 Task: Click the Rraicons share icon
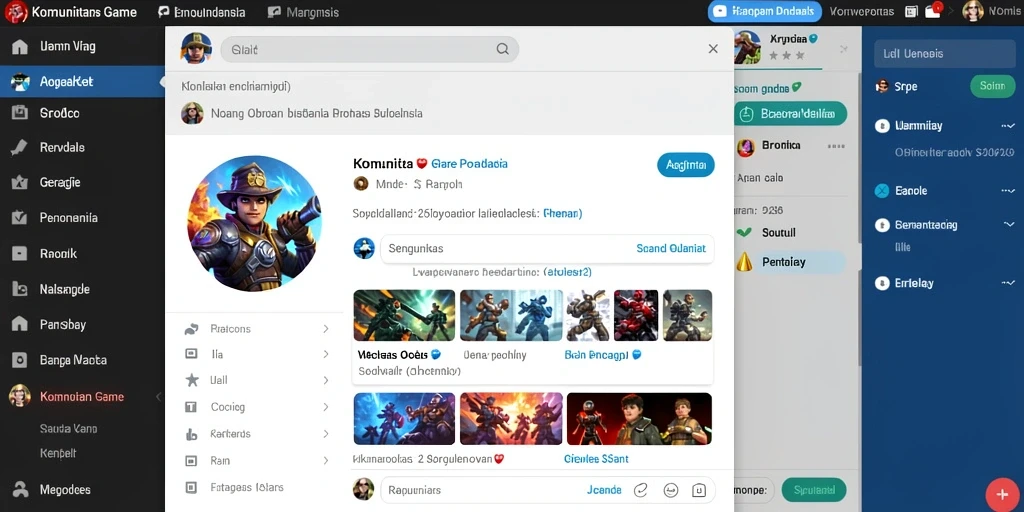point(191,329)
